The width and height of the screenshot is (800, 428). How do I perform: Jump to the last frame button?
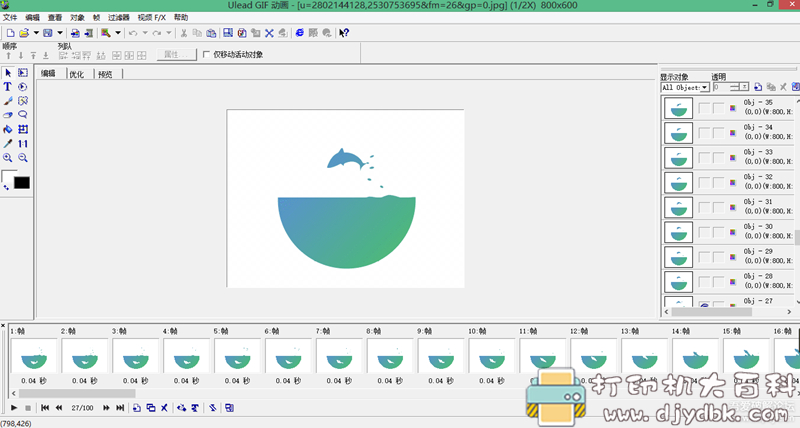pos(120,408)
